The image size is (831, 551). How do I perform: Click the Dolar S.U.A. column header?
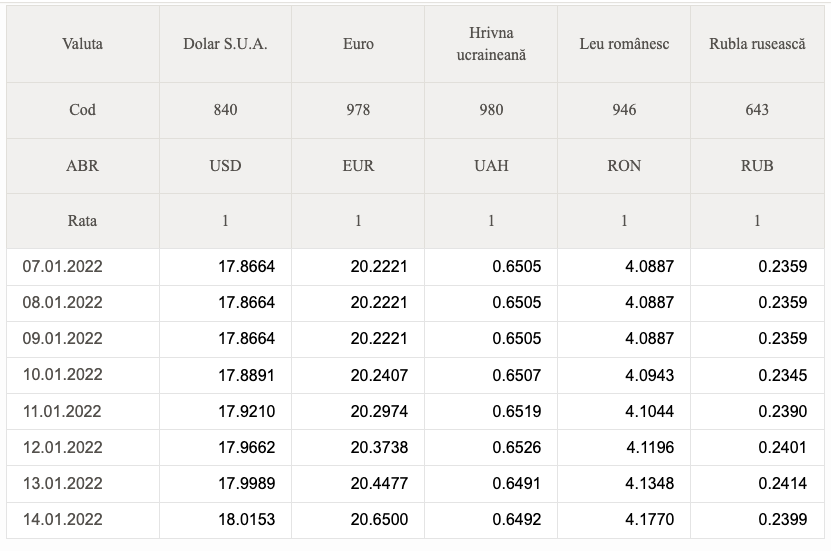225,44
